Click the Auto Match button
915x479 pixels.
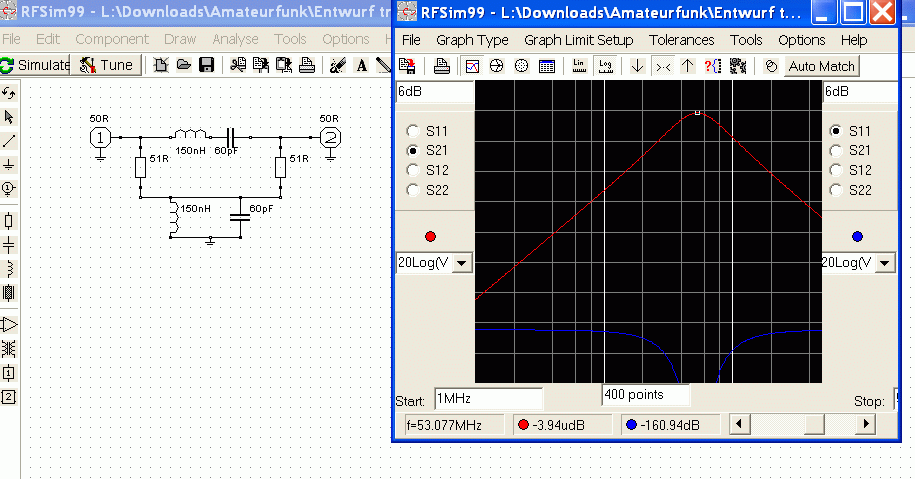click(821, 66)
